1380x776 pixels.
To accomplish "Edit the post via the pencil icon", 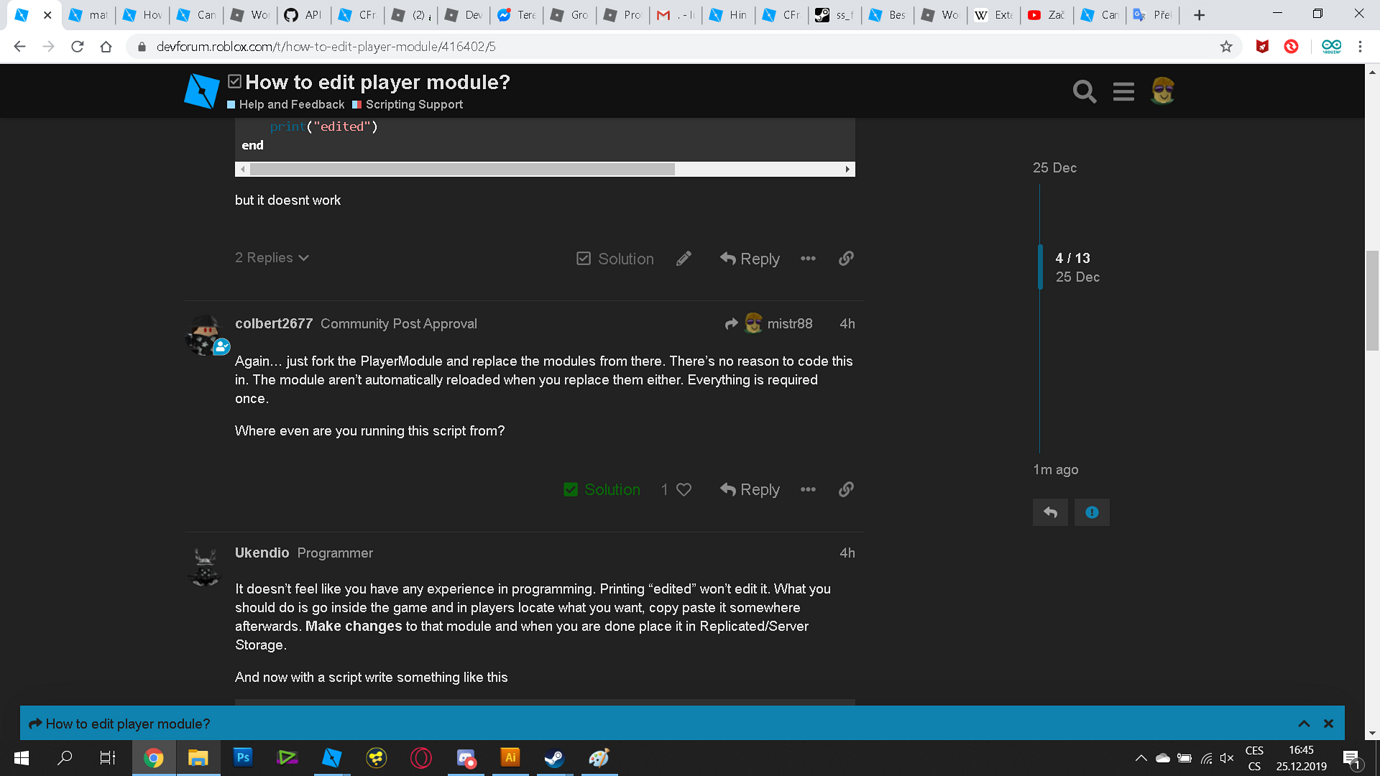I will pos(684,258).
